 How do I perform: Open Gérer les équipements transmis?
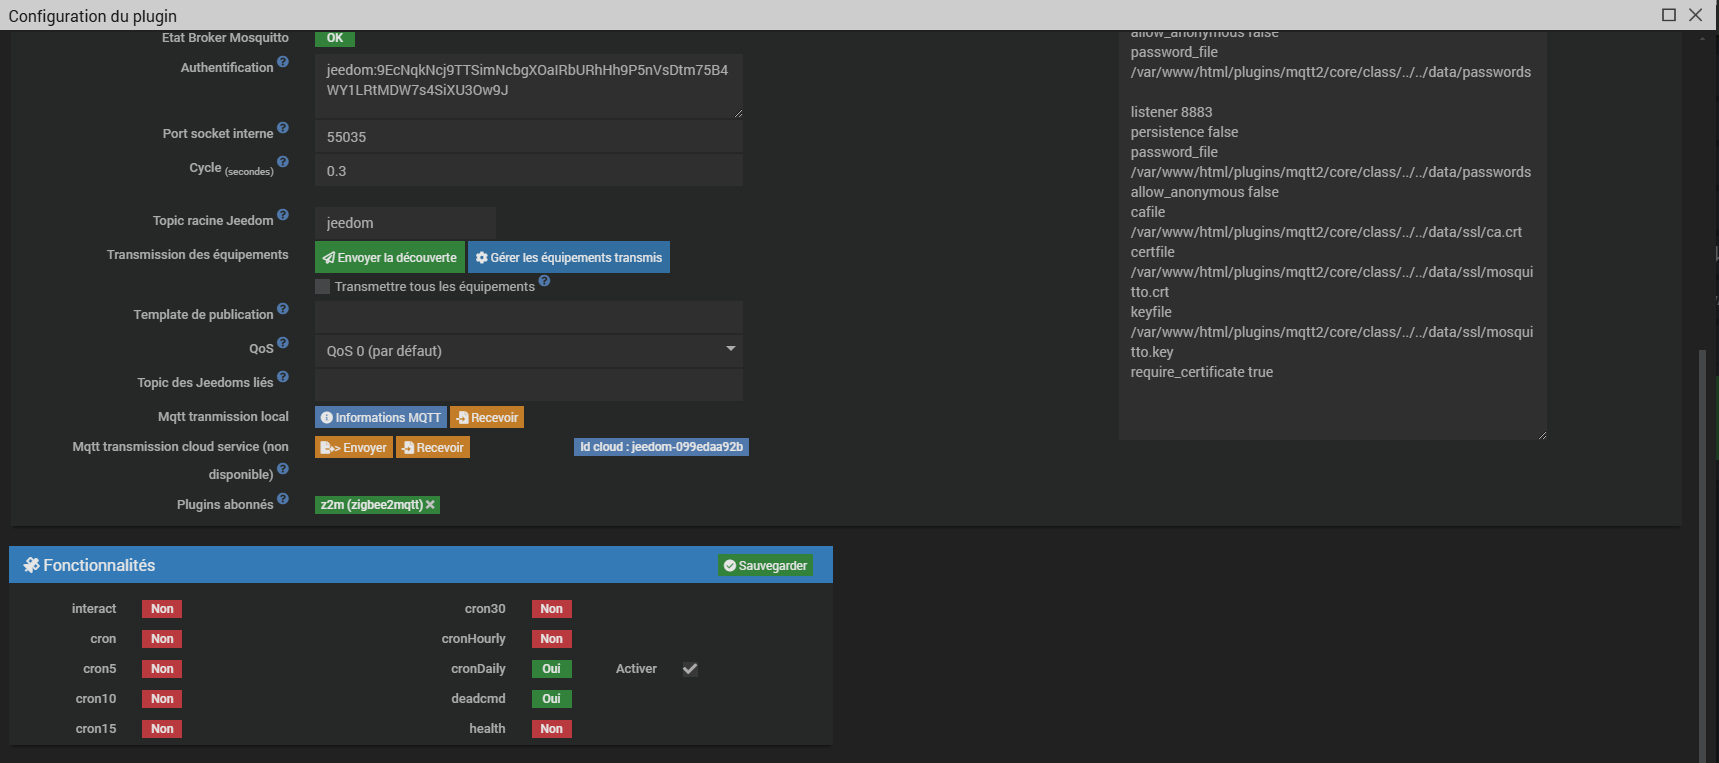[x=569, y=258]
